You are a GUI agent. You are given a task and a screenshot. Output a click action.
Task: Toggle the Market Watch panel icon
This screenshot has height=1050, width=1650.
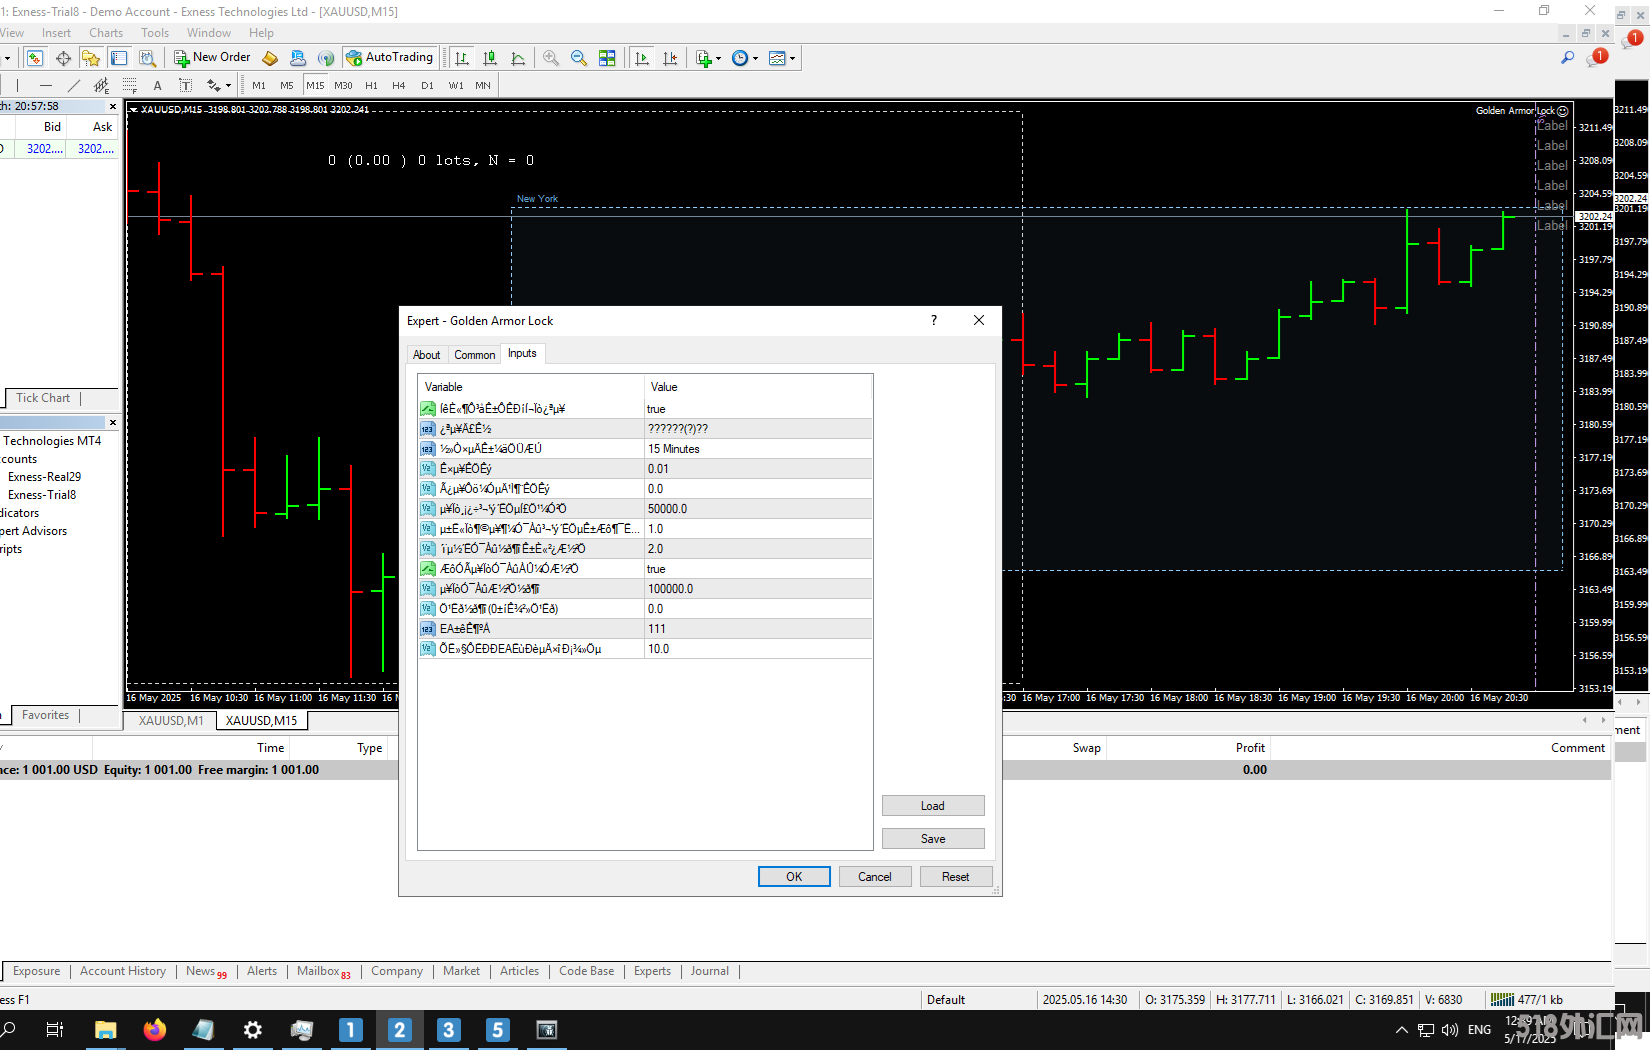point(35,58)
